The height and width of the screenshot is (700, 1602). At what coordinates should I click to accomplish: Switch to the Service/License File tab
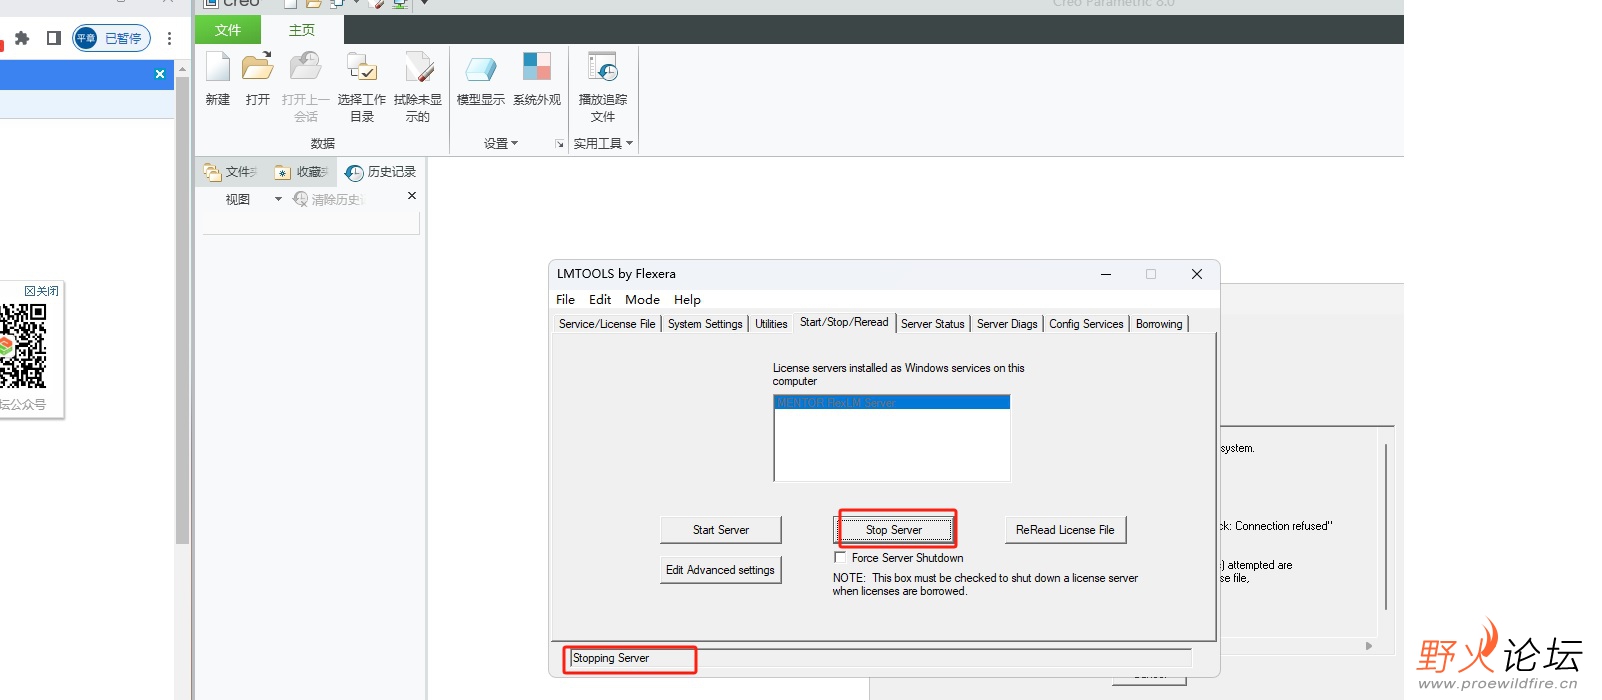coord(607,324)
